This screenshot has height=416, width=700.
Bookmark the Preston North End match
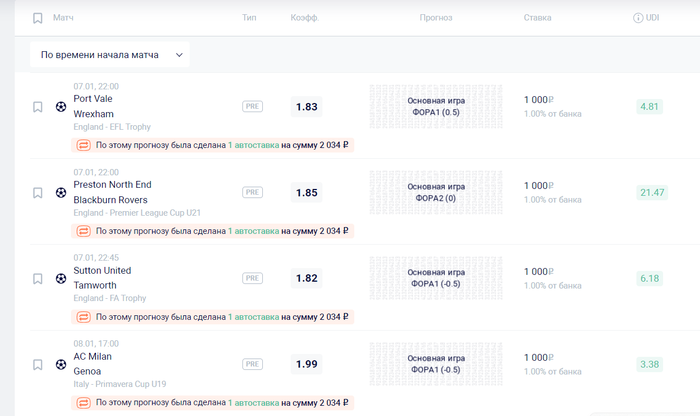click(38, 193)
